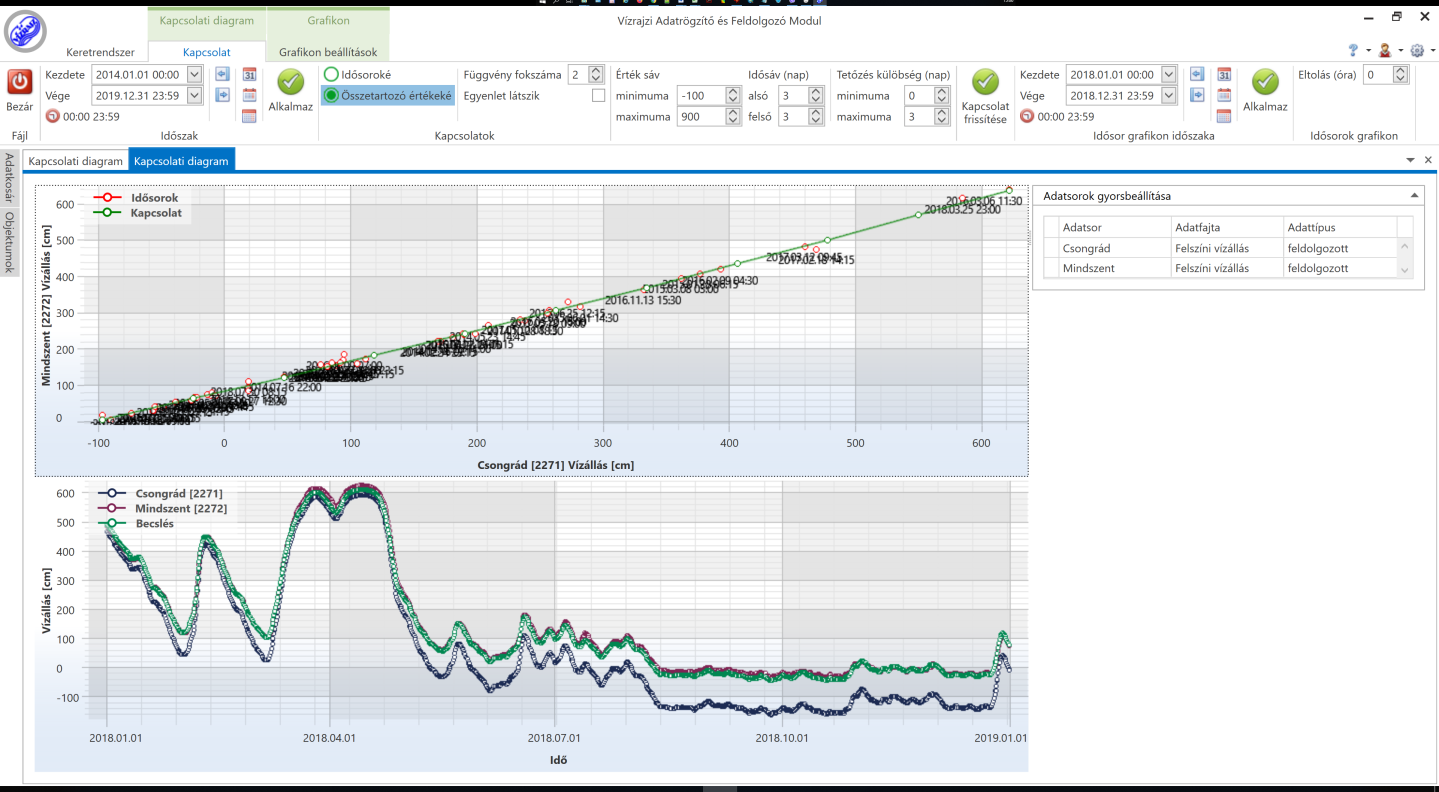This screenshot has width=1439, height=792.
Task: Click the Eltolás (óra) stepper
Action: [1401, 74]
